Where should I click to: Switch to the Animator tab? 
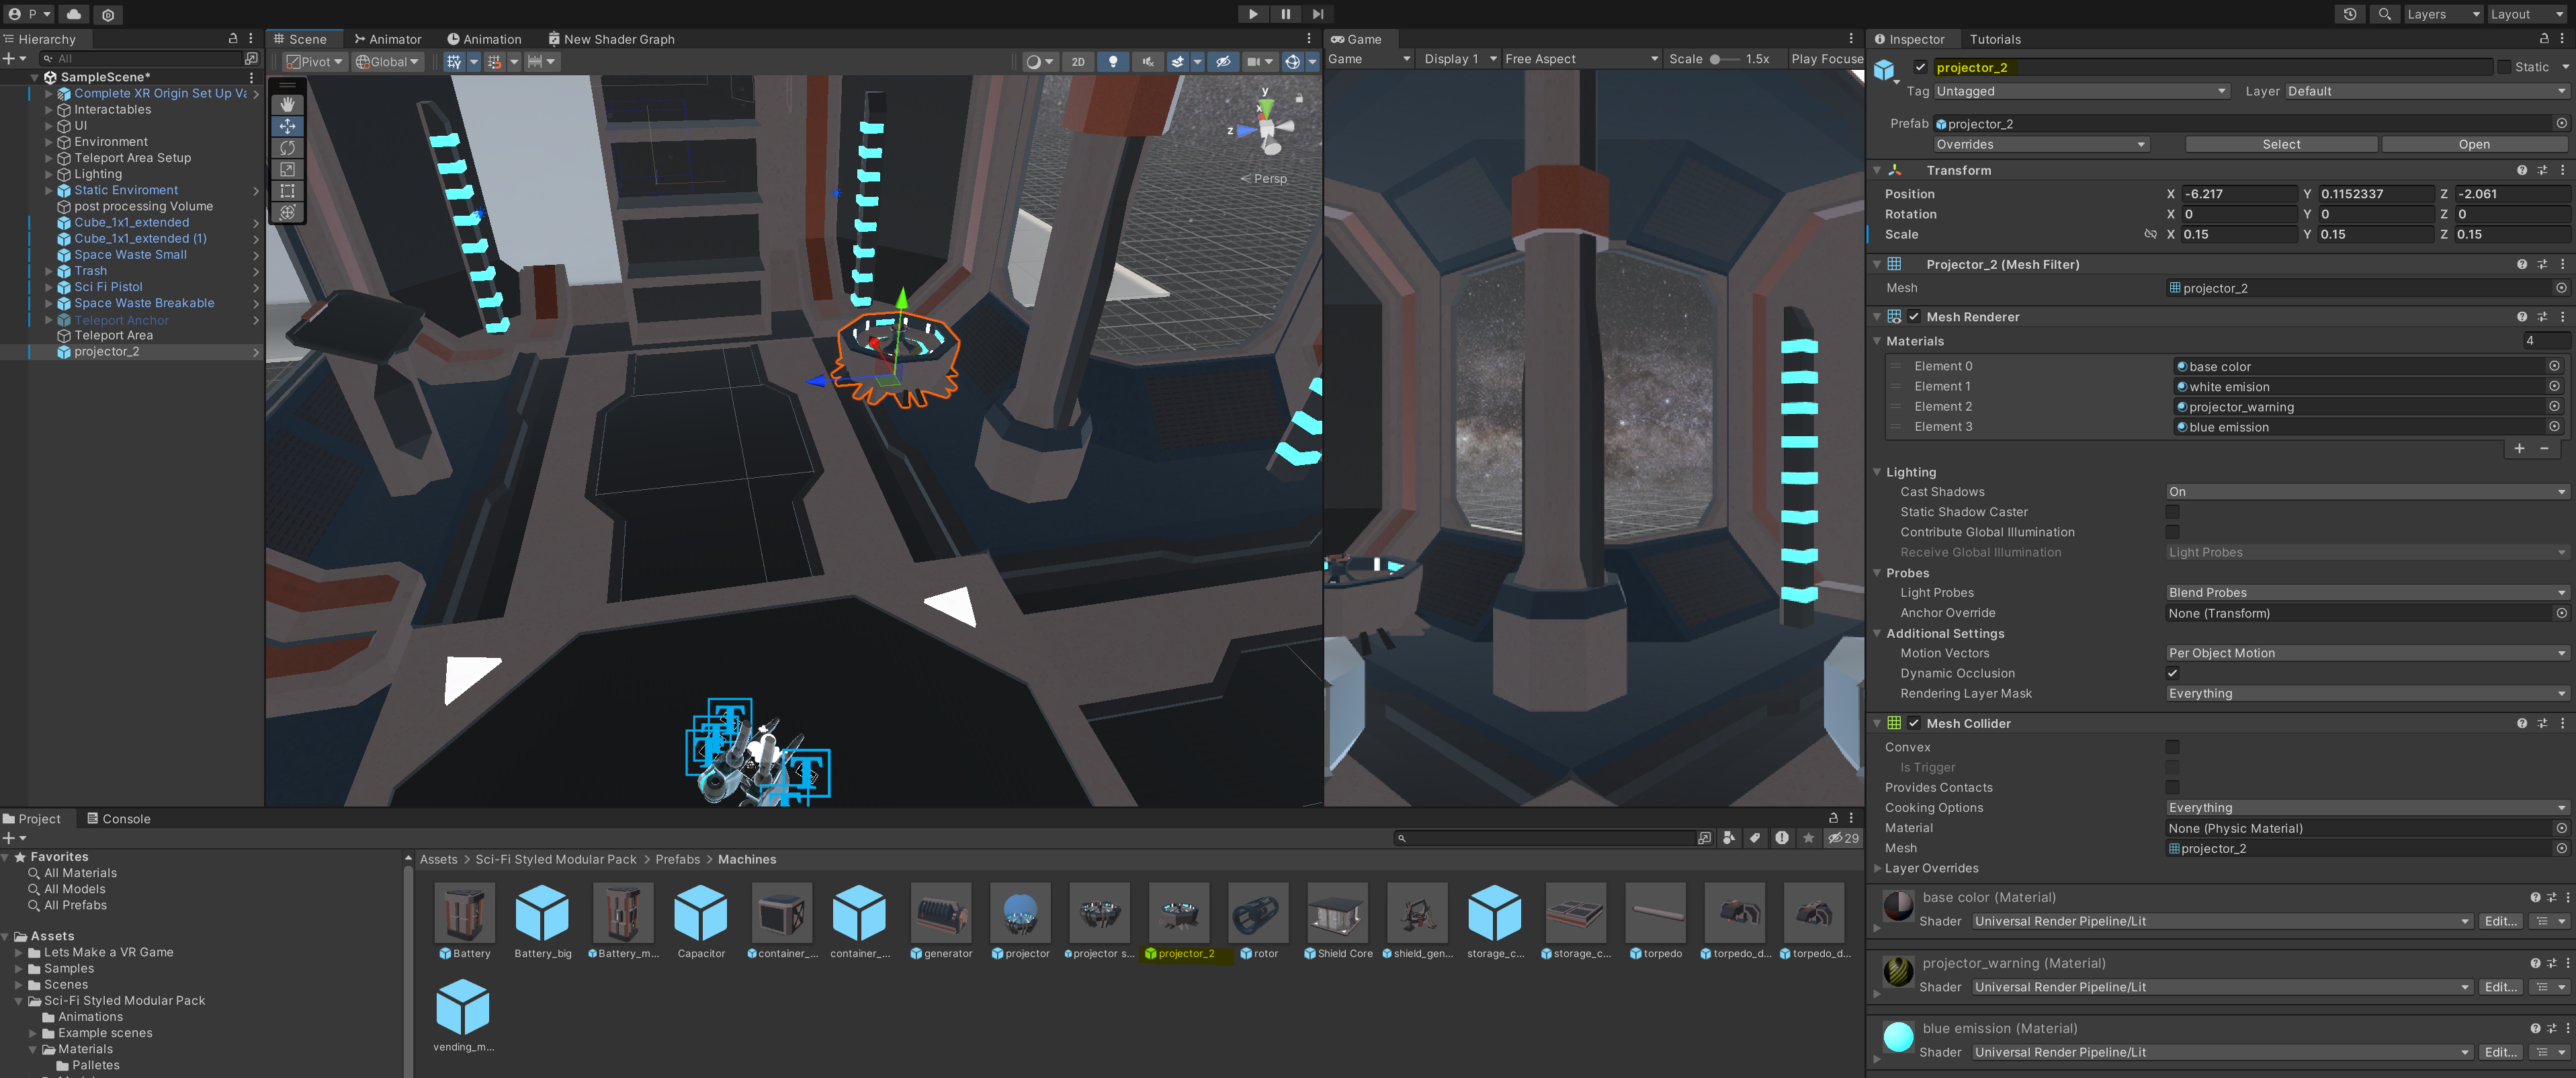click(388, 39)
